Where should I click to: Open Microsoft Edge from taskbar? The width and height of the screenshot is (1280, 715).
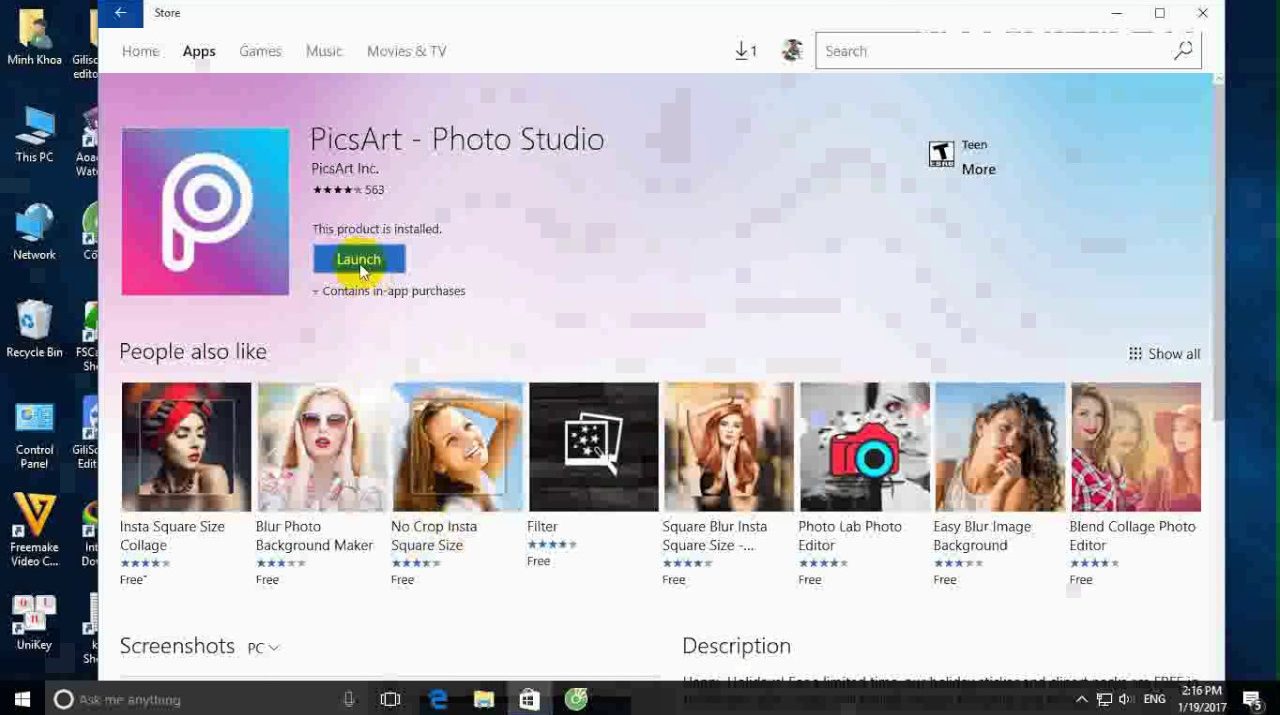(438, 699)
